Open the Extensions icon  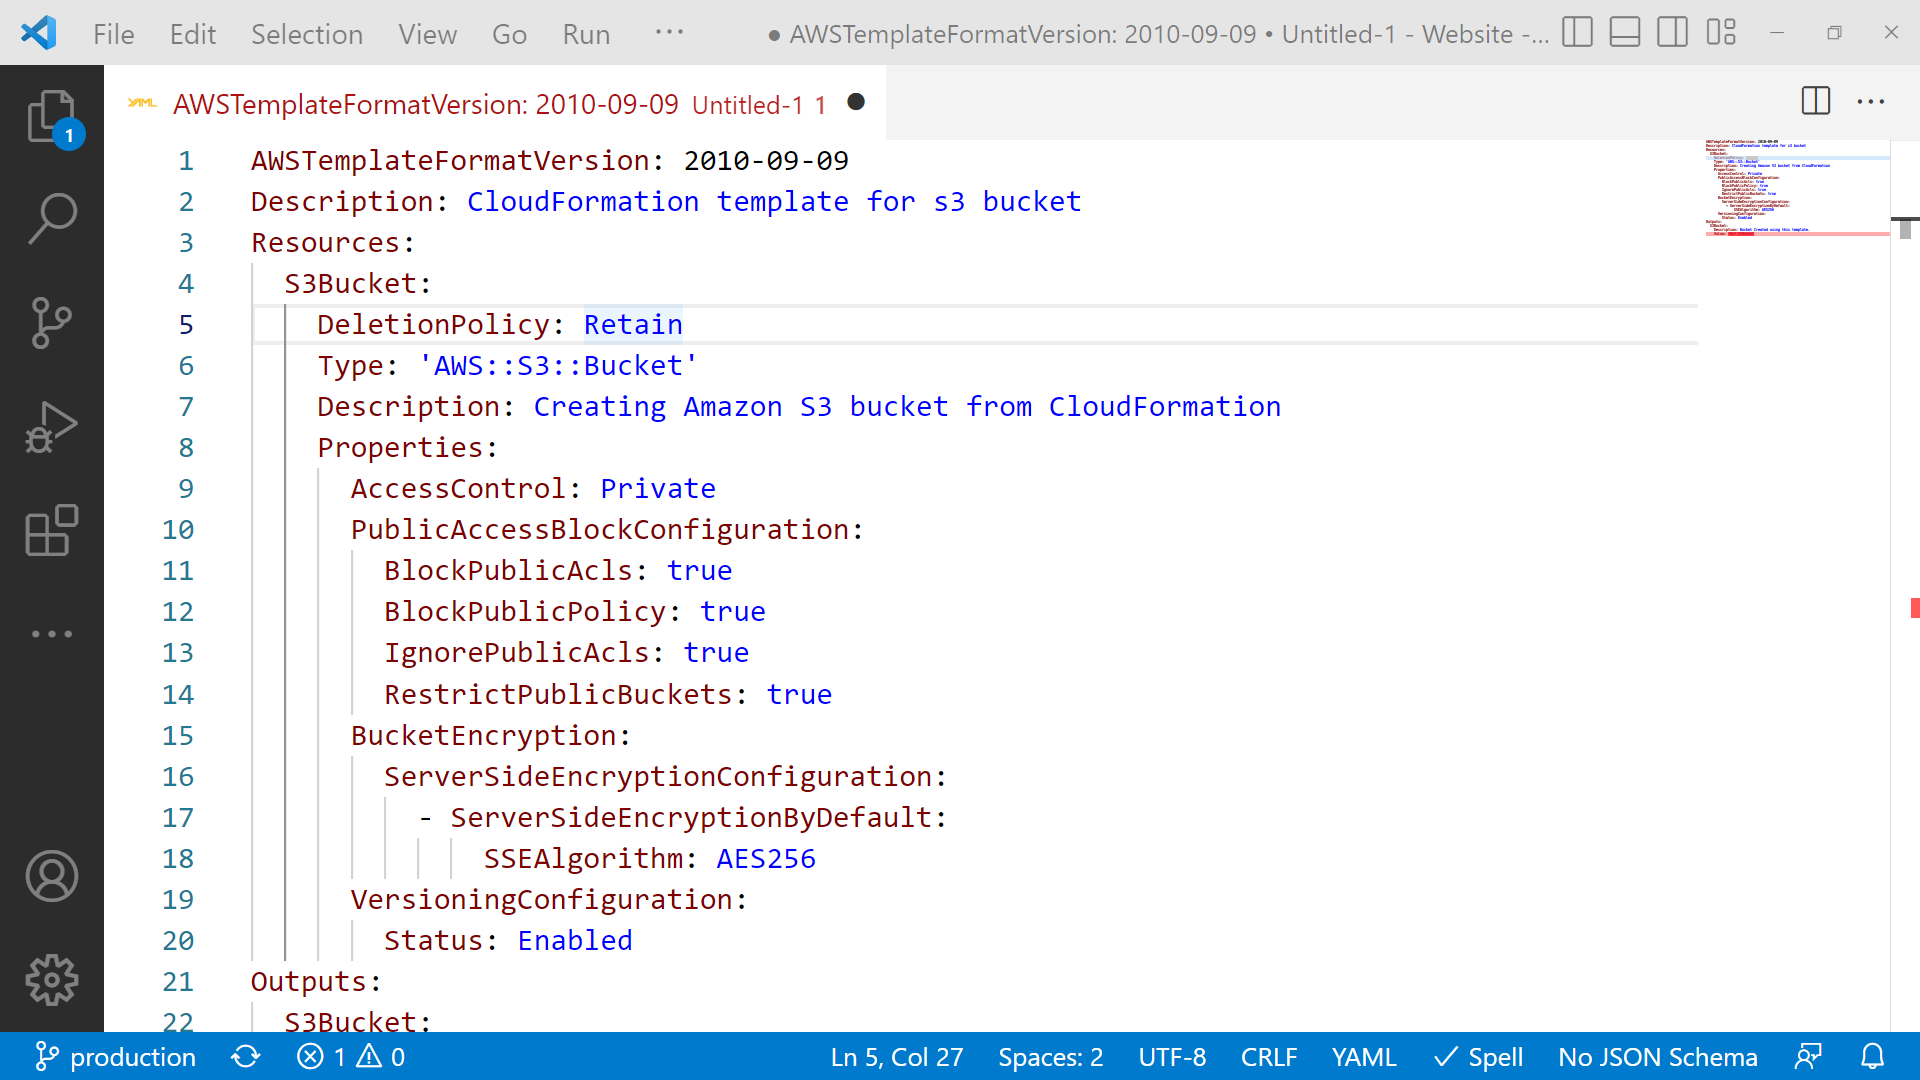[51, 531]
